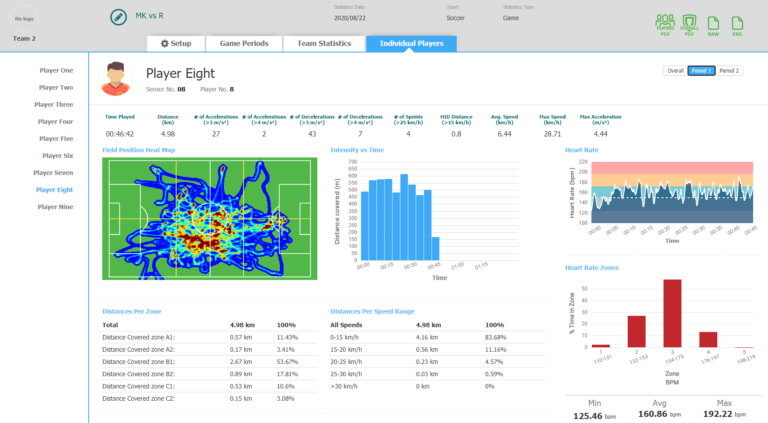
Task: Click the Heart Rate chart heading
Action: click(581, 150)
